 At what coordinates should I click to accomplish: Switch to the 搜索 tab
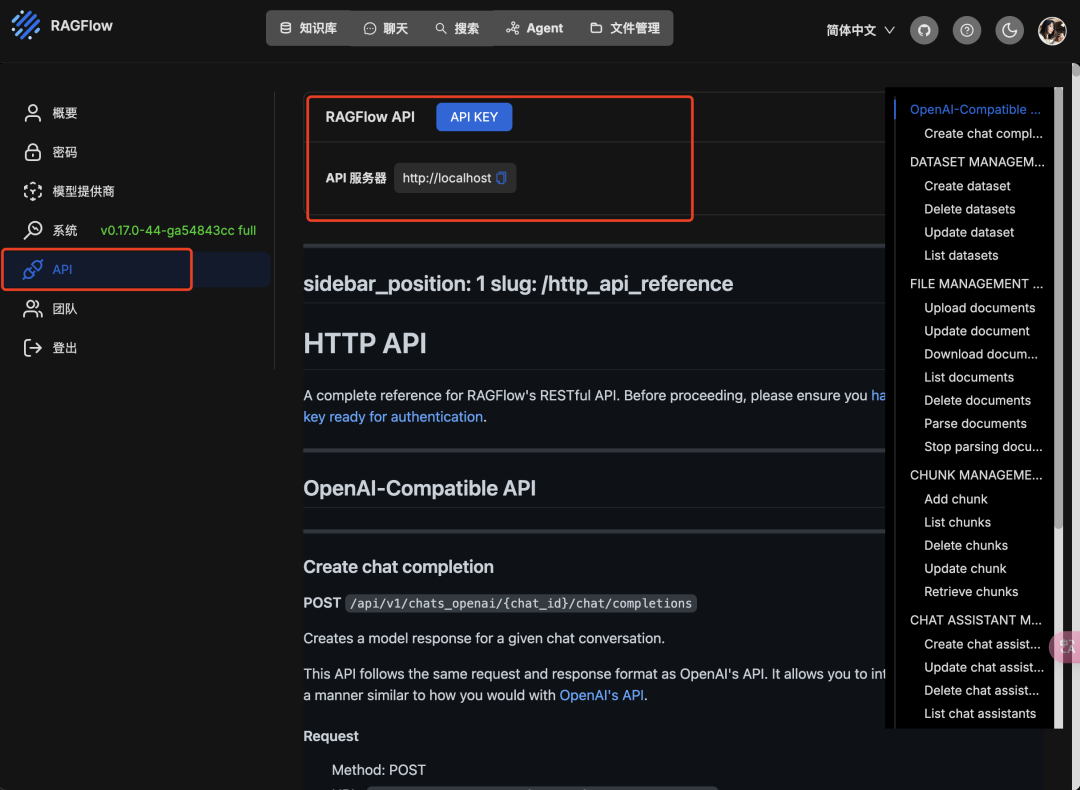tap(457, 28)
